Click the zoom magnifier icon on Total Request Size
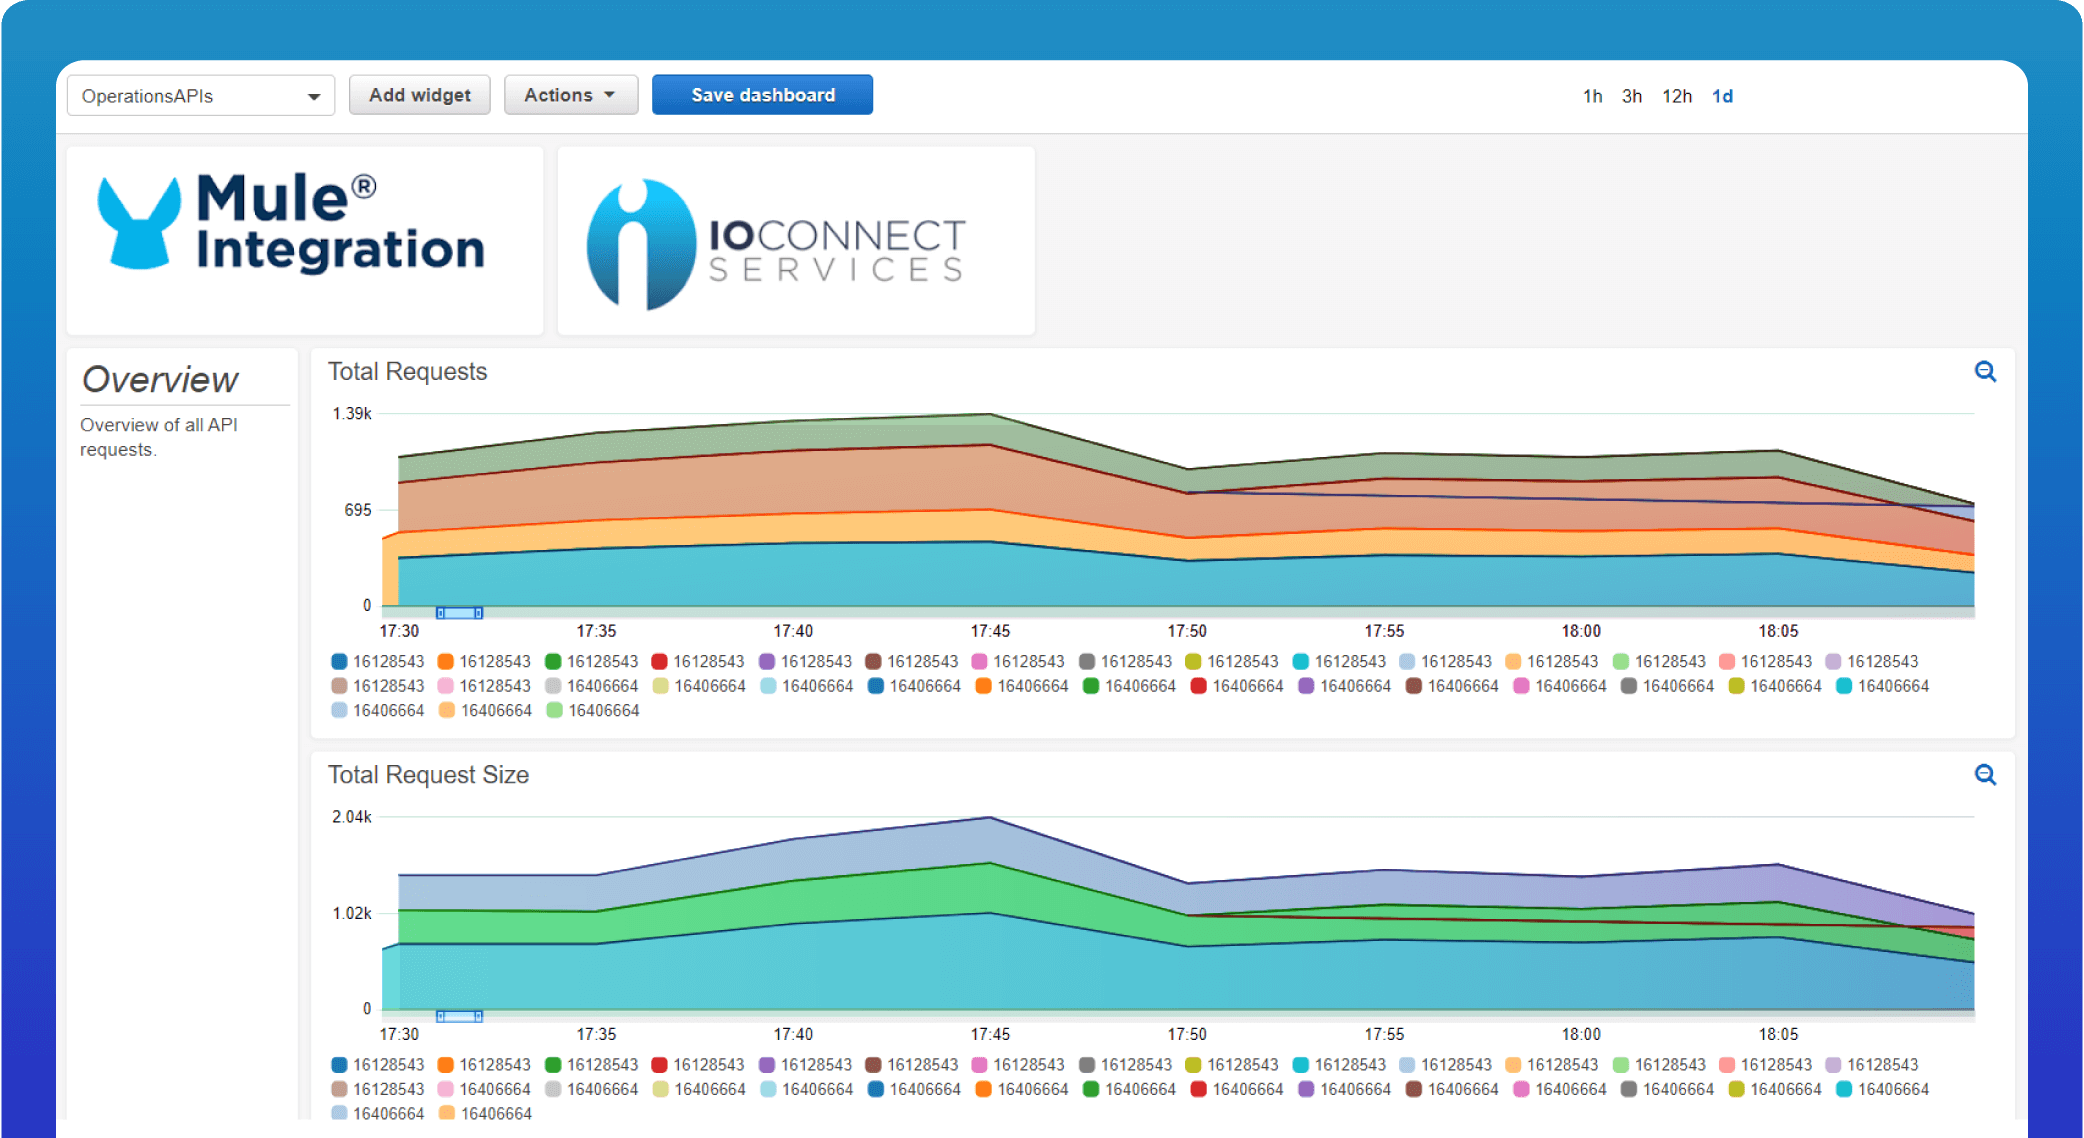The width and height of the screenshot is (2084, 1138). click(1985, 775)
